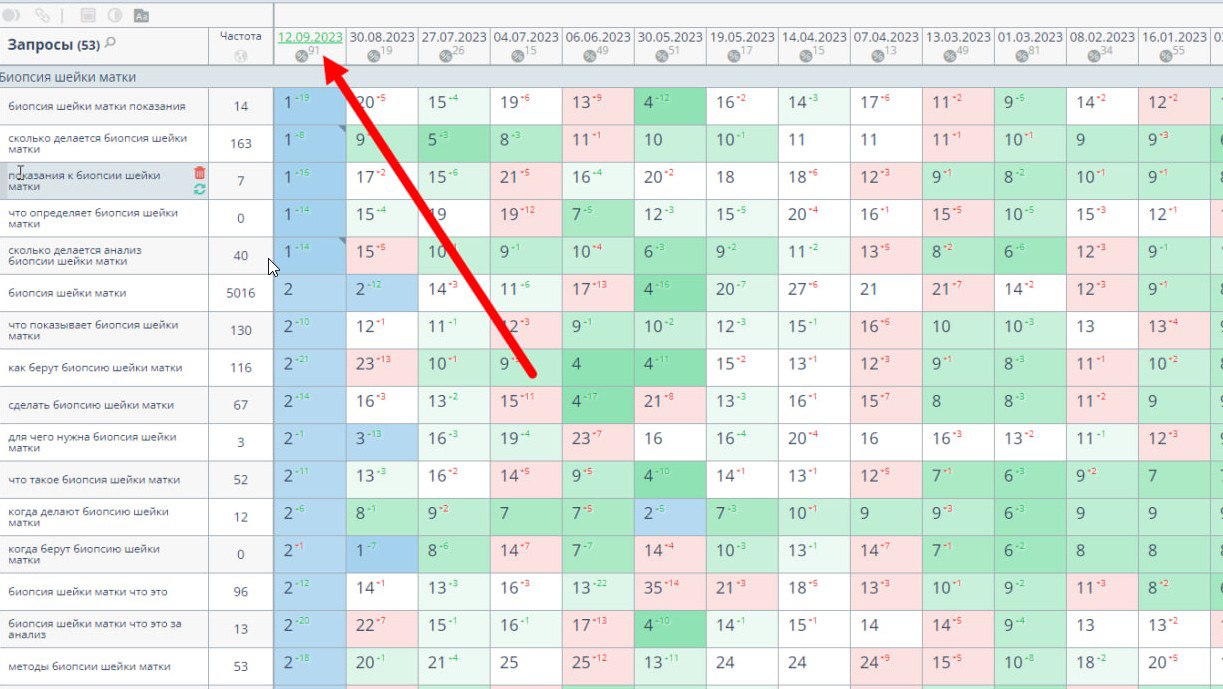Click percent icon under 13.03.2023
Viewport: 1223px width, 689px height.
[x=950, y=56]
